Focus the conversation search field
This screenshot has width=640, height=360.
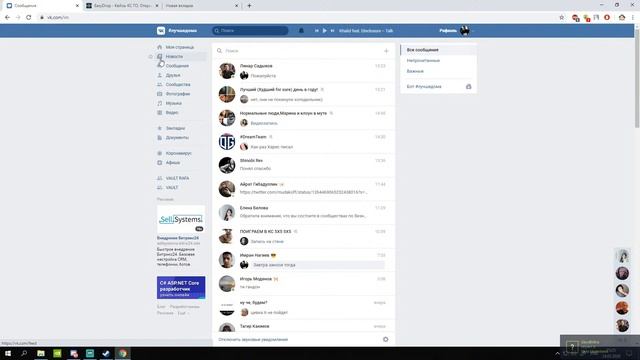tap(300, 51)
